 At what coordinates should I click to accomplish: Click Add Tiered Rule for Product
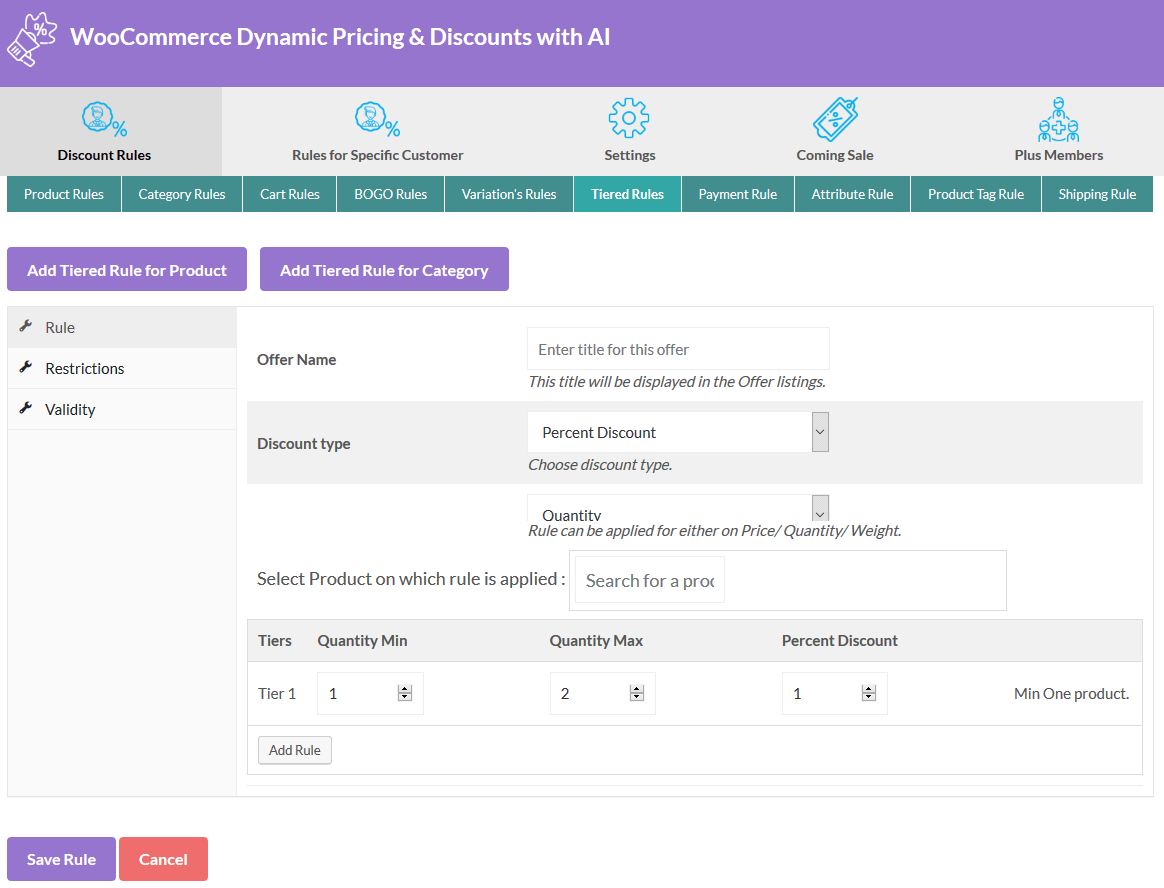tap(126, 268)
